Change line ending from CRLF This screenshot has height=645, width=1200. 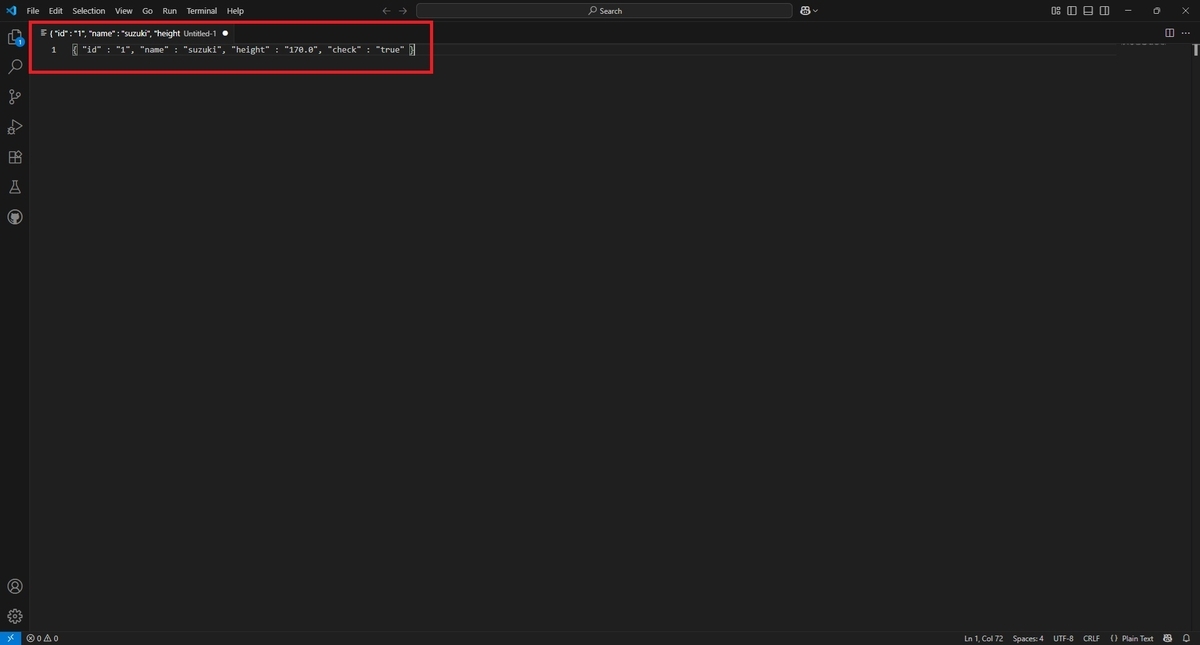coord(1090,637)
